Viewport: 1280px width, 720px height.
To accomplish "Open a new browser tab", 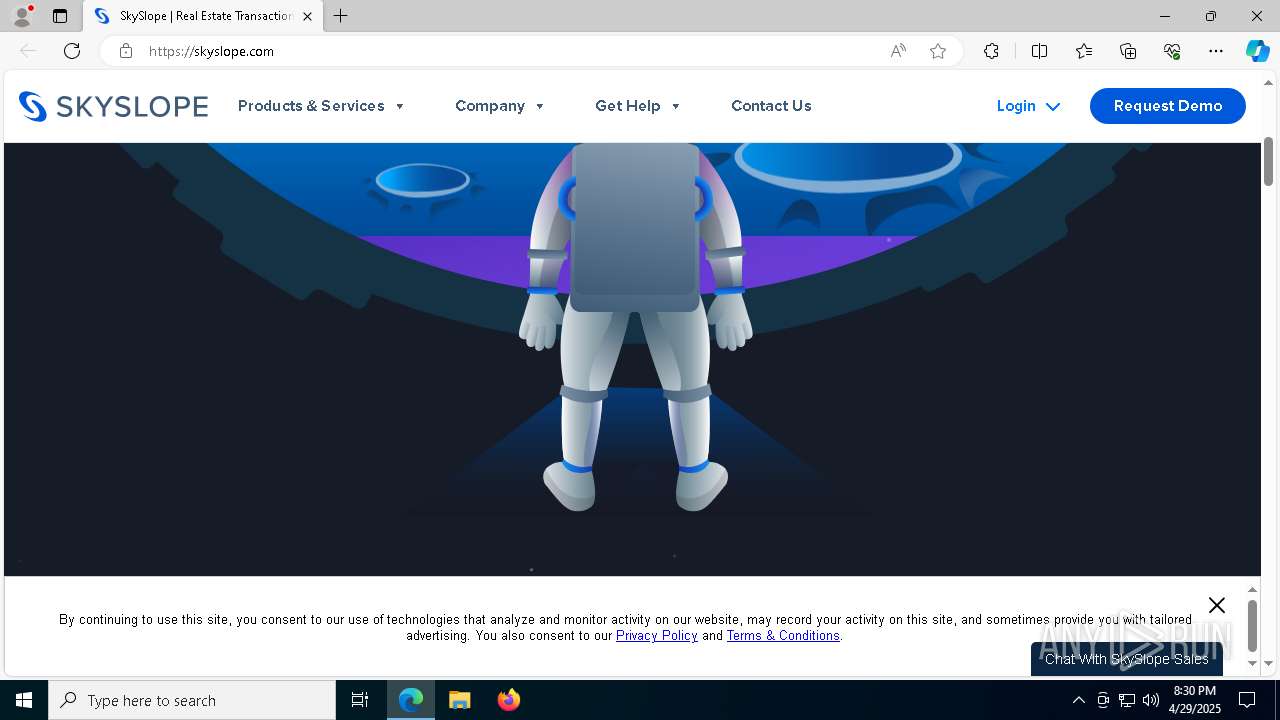I will pos(341,16).
